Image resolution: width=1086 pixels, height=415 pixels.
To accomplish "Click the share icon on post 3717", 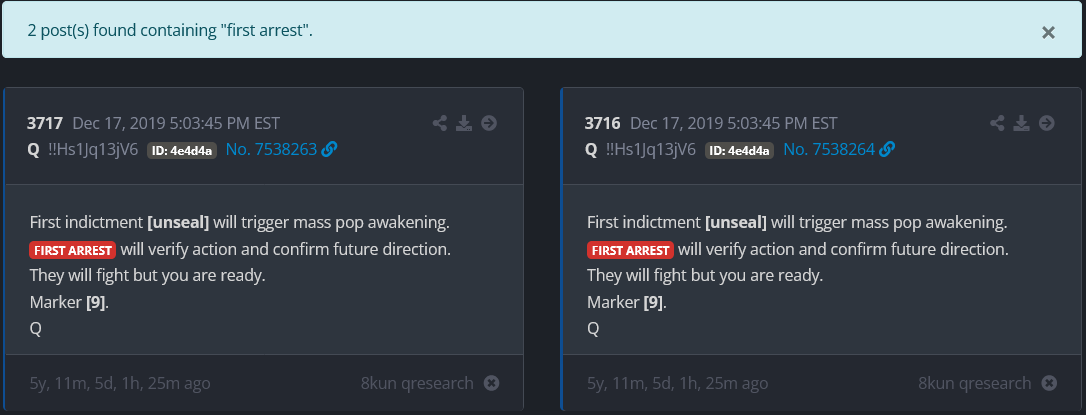I will (440, 124).
